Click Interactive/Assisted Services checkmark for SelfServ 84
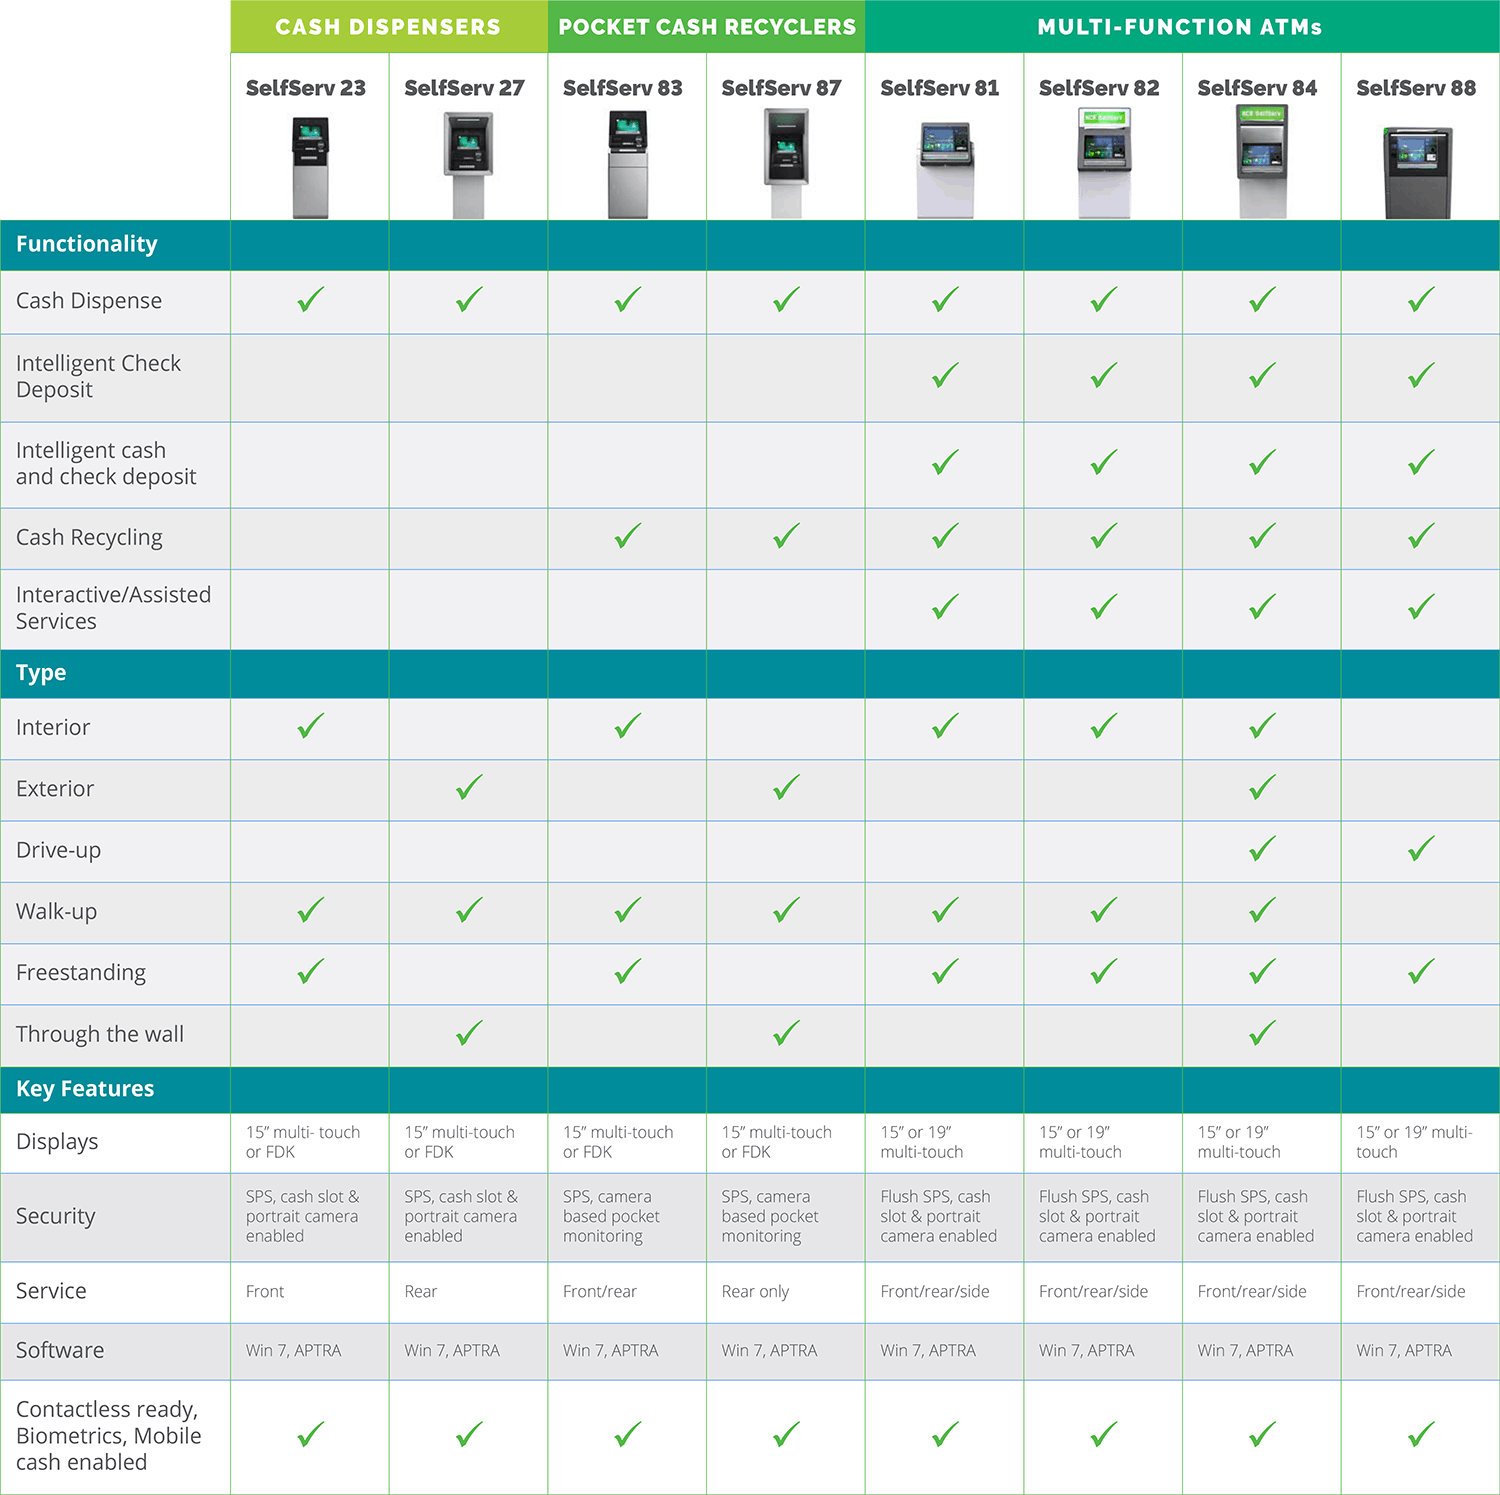 [1262, 607]
